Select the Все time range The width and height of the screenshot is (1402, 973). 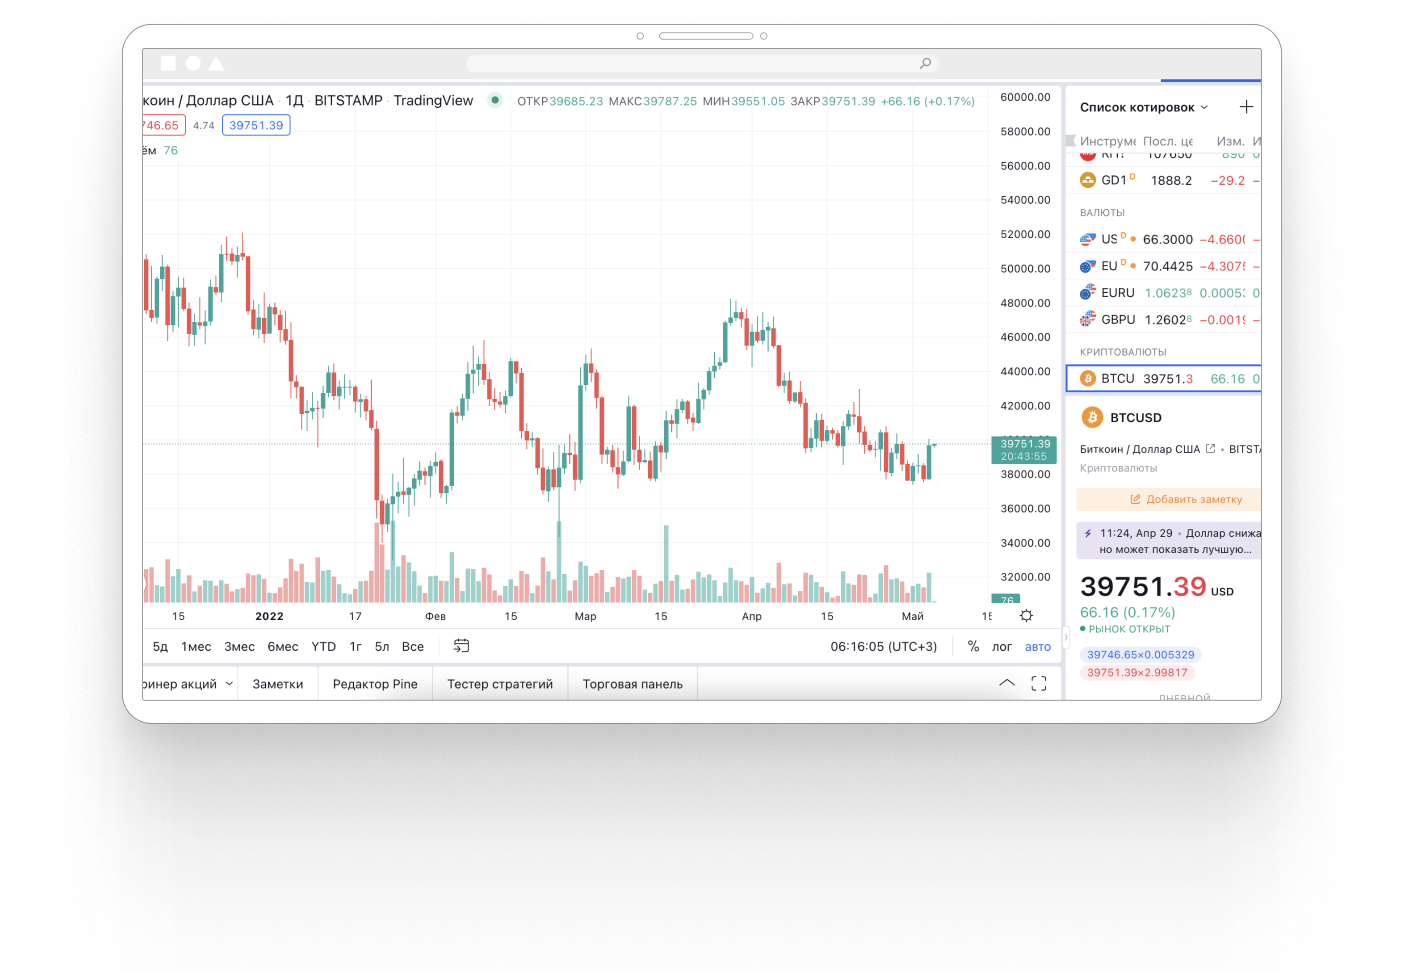[413, 647]
